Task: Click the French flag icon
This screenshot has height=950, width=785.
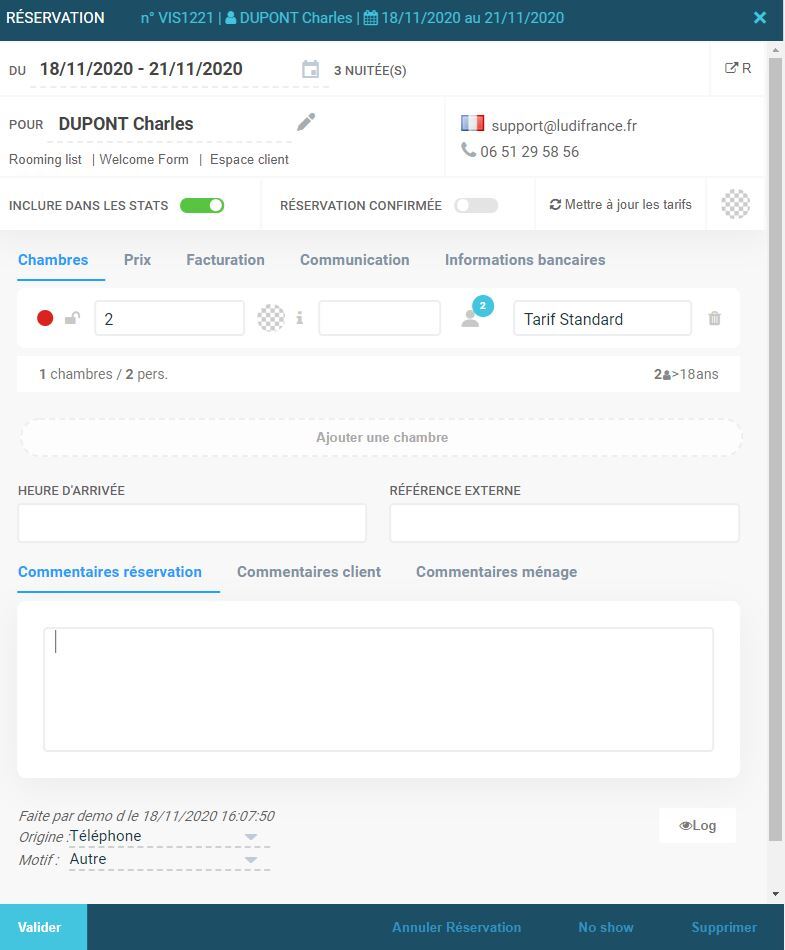Action: coord(472,124)
